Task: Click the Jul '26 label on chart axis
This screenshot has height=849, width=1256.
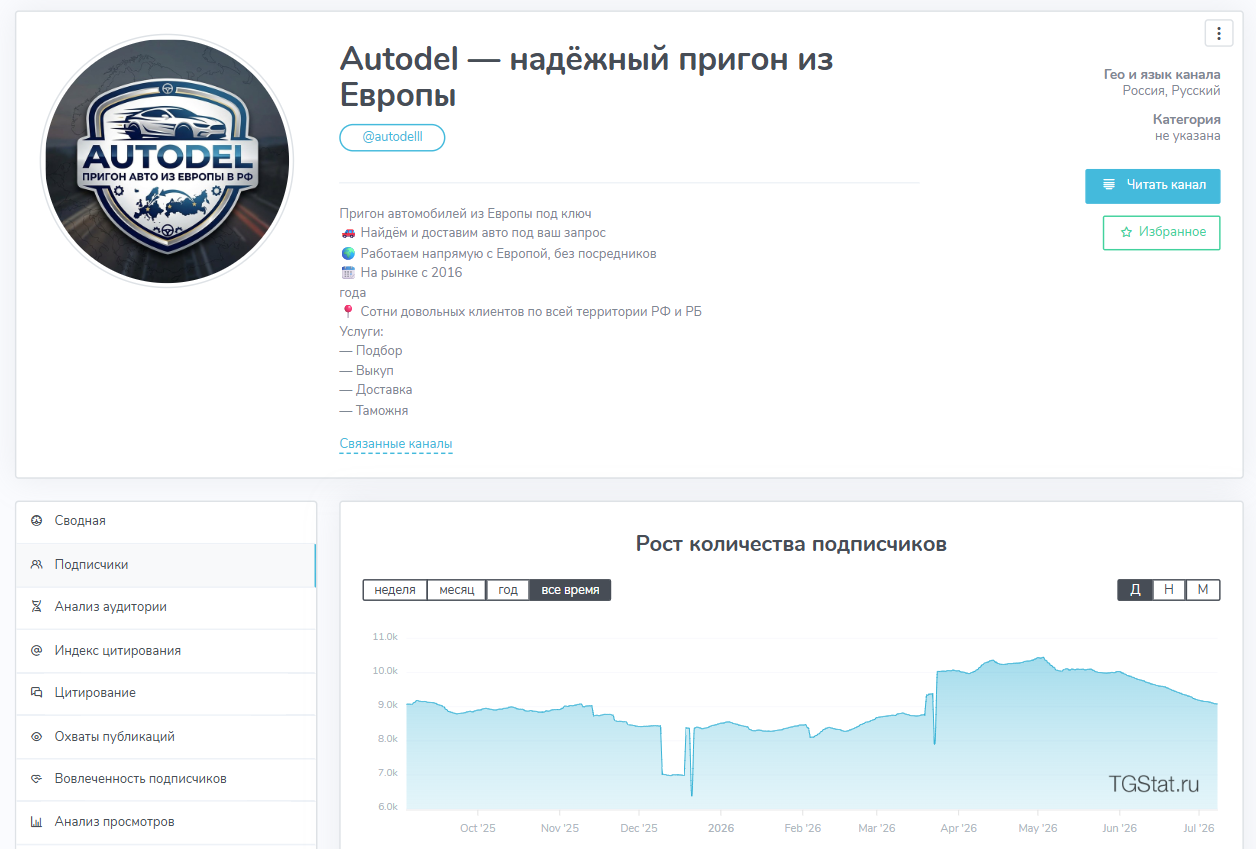Action: [x=1199, y=828]
